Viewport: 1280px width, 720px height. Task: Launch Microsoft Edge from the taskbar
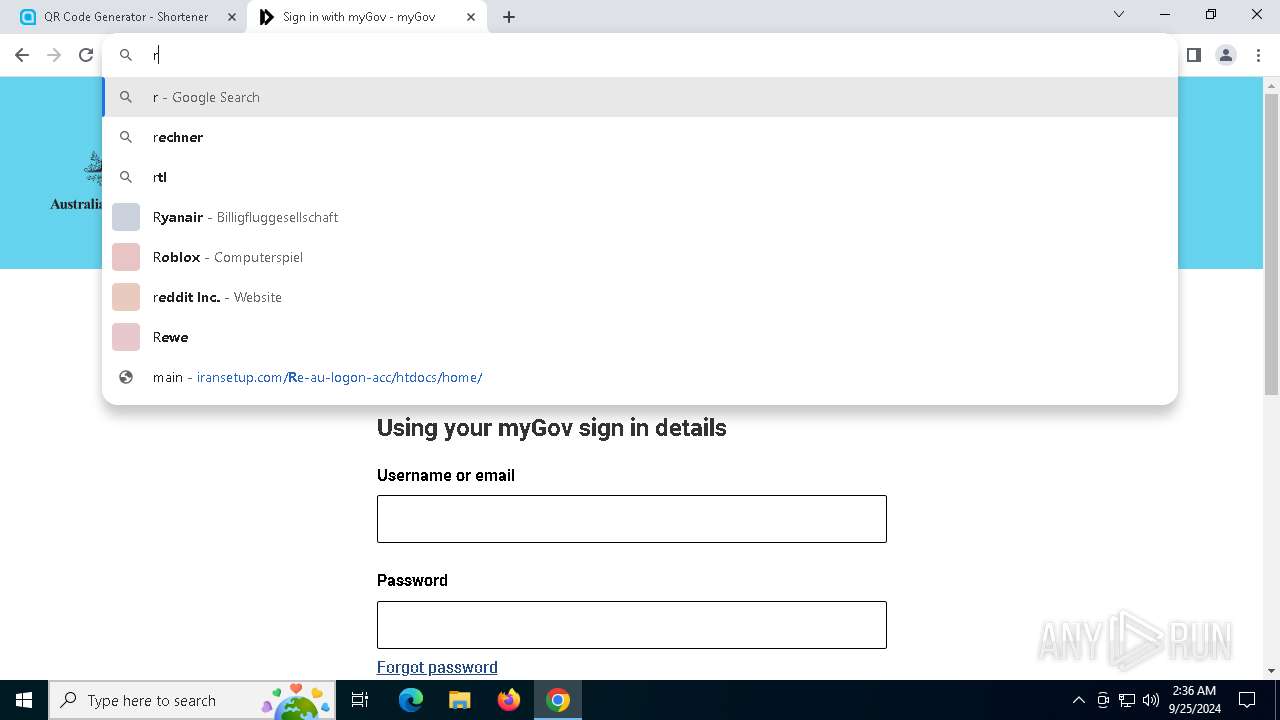[411, 700]
